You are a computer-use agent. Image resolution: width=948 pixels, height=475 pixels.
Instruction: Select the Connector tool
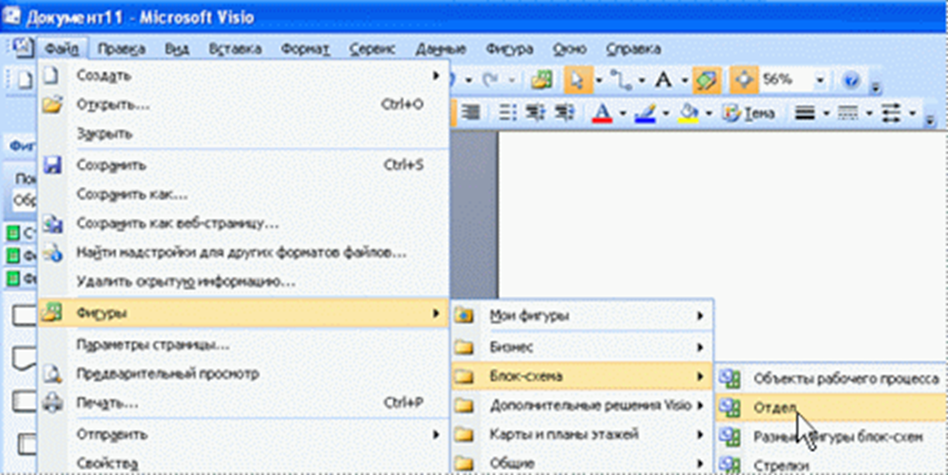pyautogui.click(x=620, y=80)
